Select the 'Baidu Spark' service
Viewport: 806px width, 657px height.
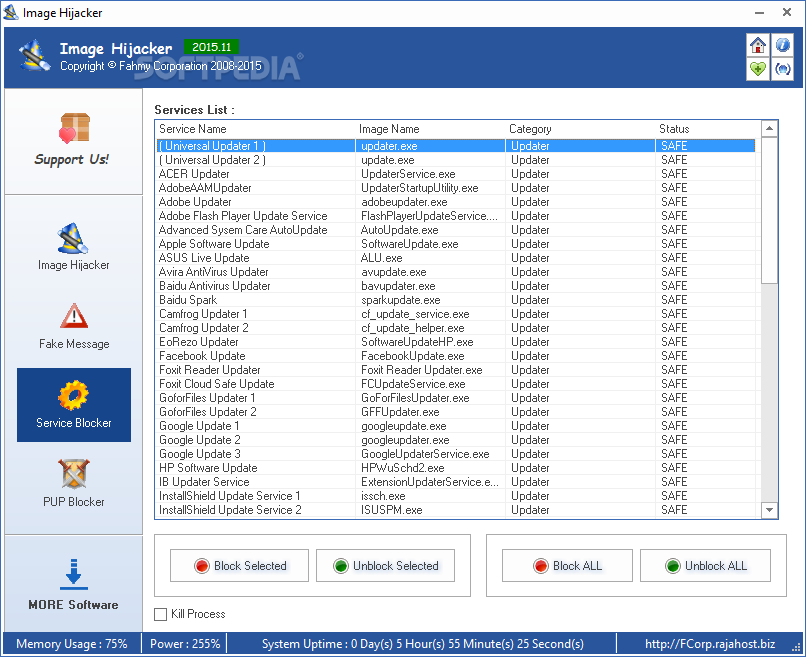[456, 300]
